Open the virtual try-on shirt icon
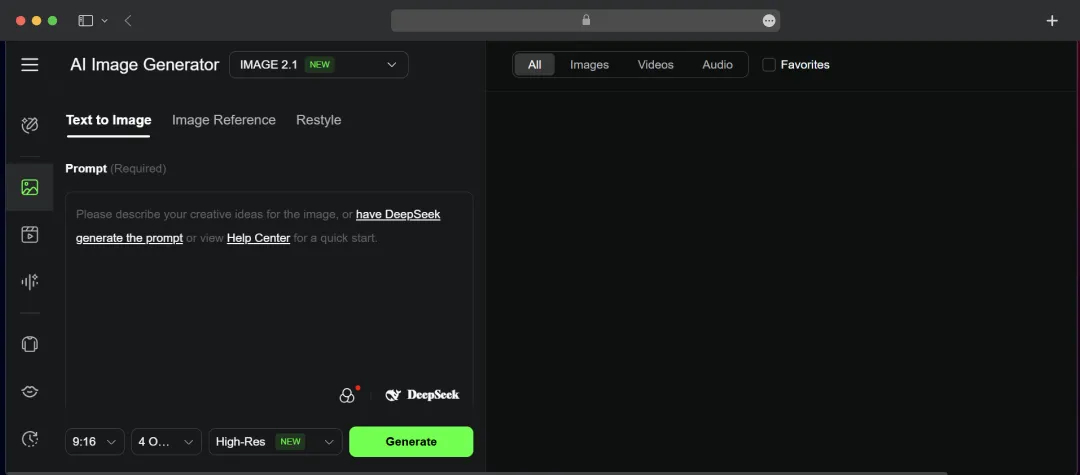The image size is (1080, 475). (30, 344)
